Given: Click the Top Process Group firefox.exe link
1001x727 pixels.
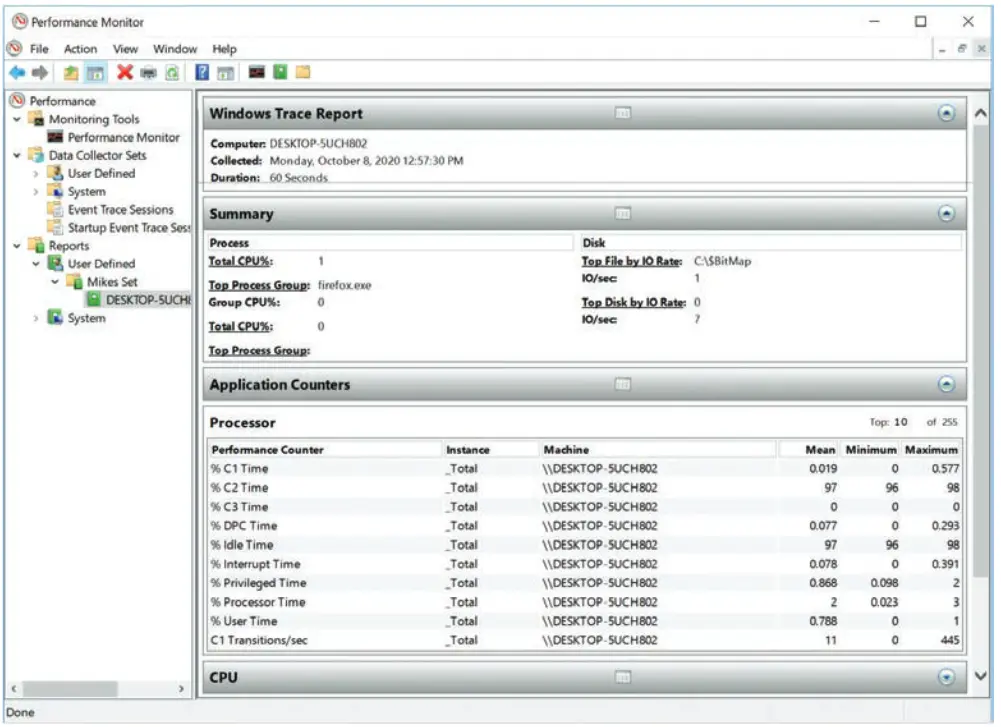Looking at the screenshot, I should tap(258, 285).
